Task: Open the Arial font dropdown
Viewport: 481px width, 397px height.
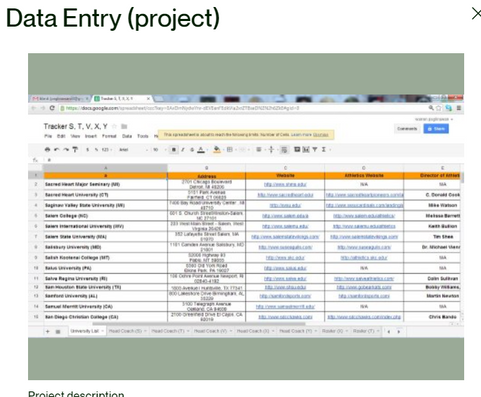Action: [133, 150]
